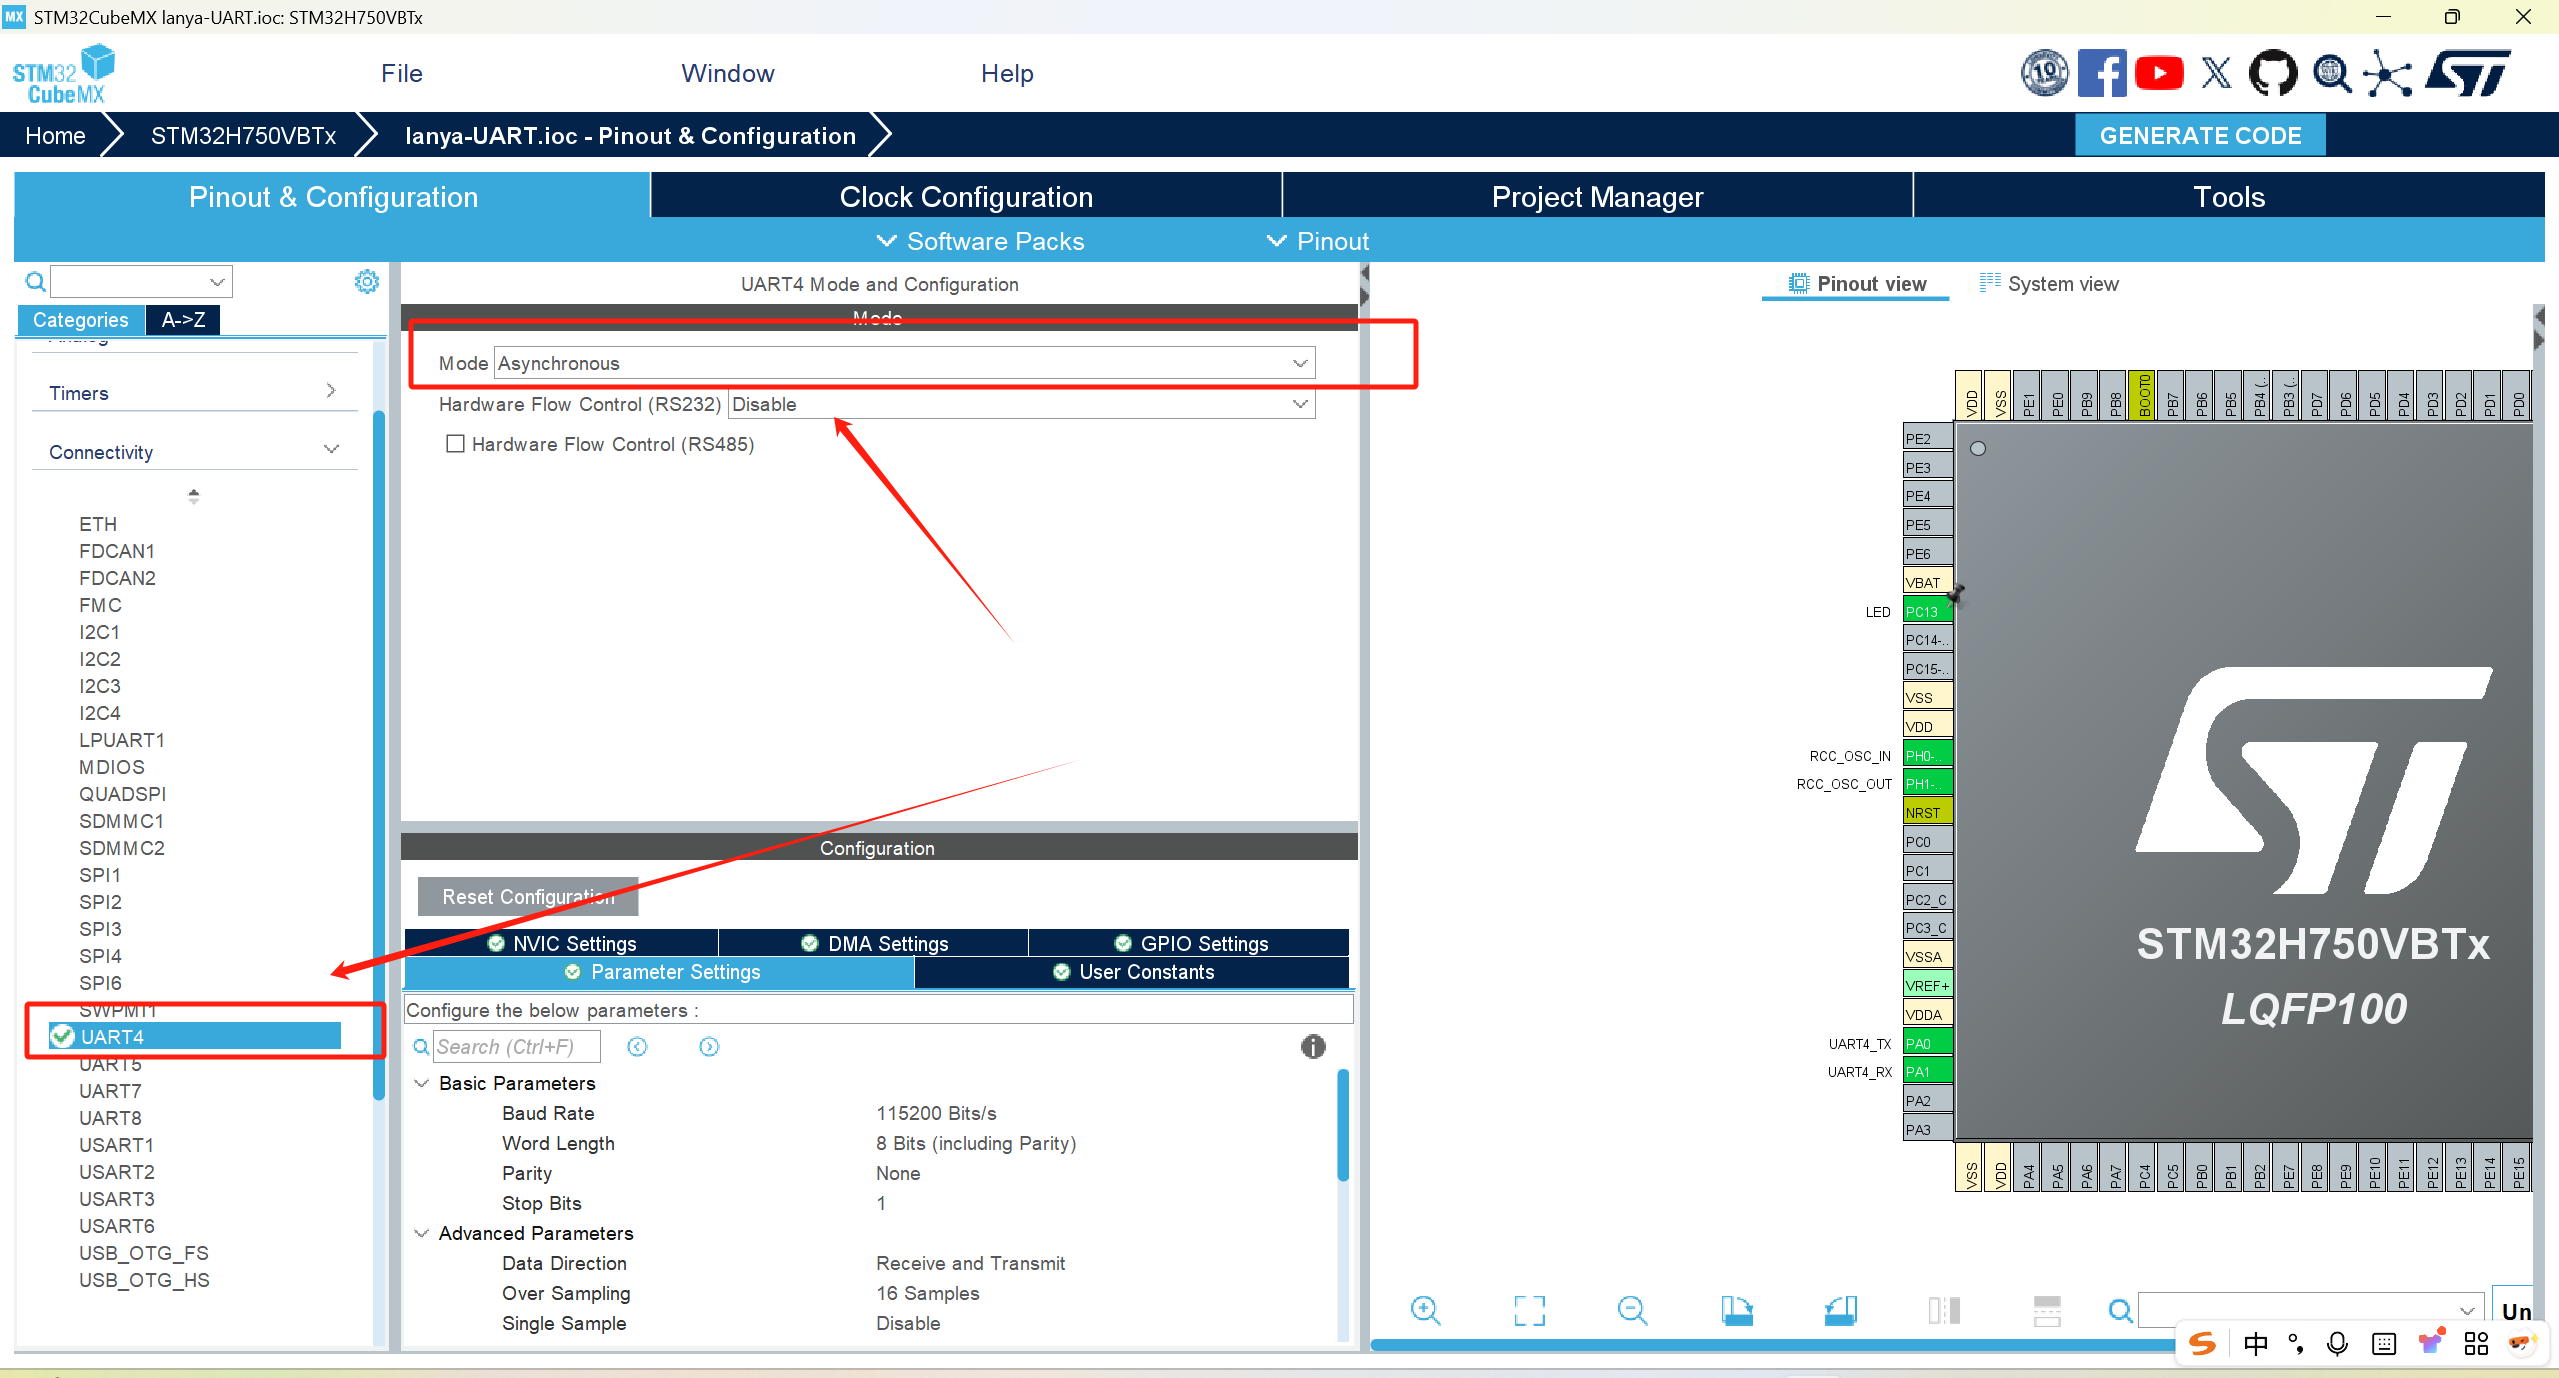The height and width of the screenshot is (1378, 2559).
Task: Zoom out of the chip pinout
Action: coord(1632,1310)
